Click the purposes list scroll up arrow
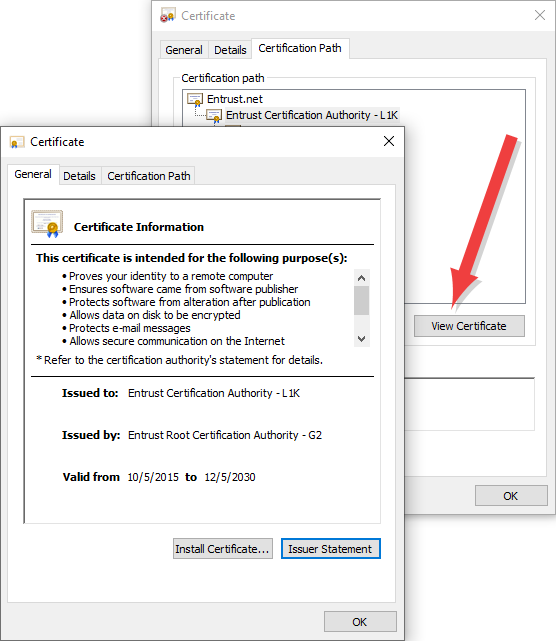The height and width of the screenshot is (641, 556). tap(361, 278)
